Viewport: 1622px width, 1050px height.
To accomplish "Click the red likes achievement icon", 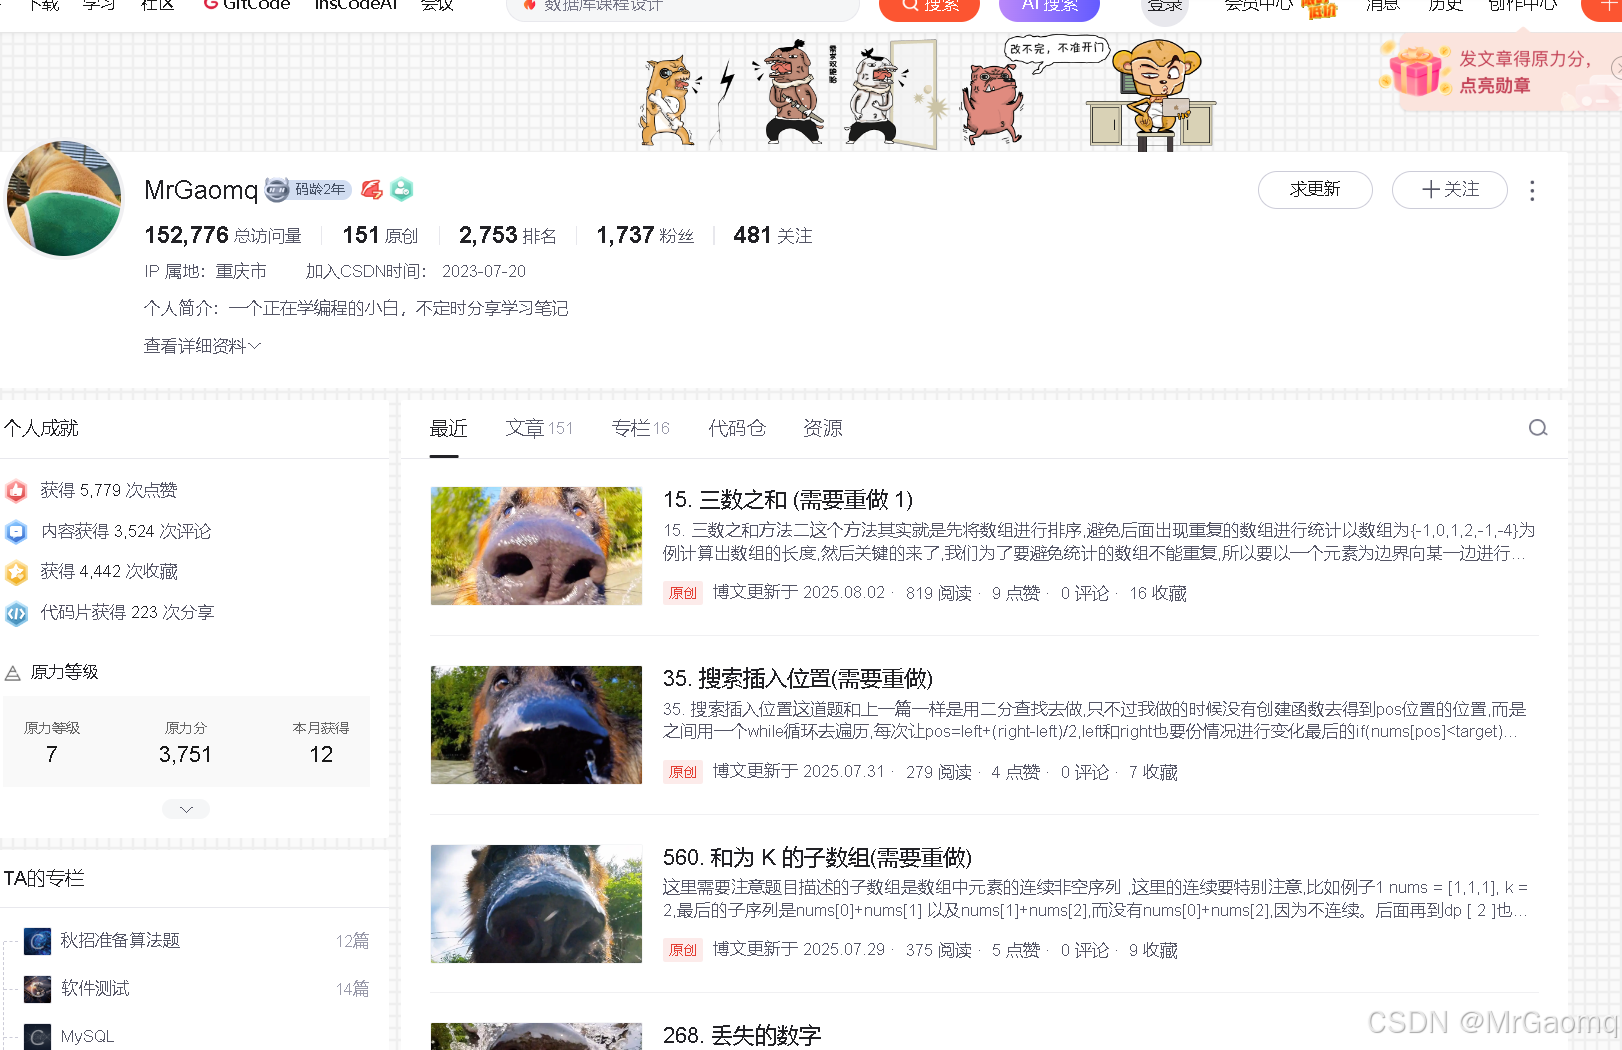I will tap(16, 491).
